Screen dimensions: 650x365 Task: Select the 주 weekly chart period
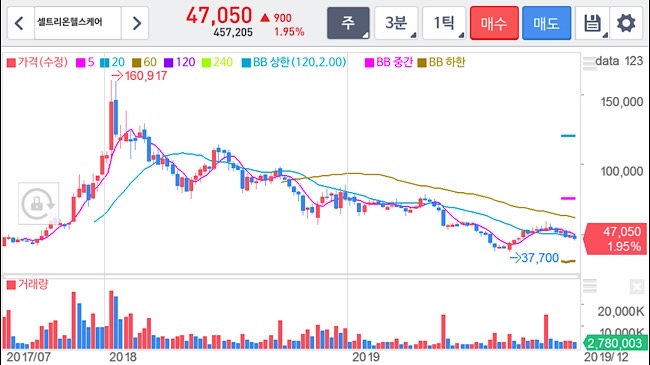point(348,23)
